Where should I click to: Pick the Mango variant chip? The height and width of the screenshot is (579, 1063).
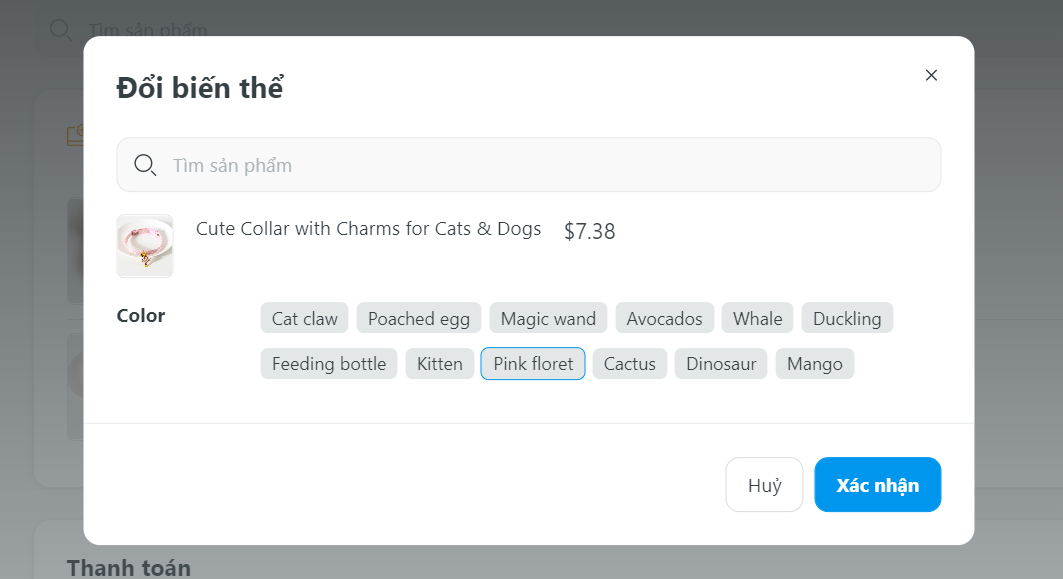[x=815, y=364]
